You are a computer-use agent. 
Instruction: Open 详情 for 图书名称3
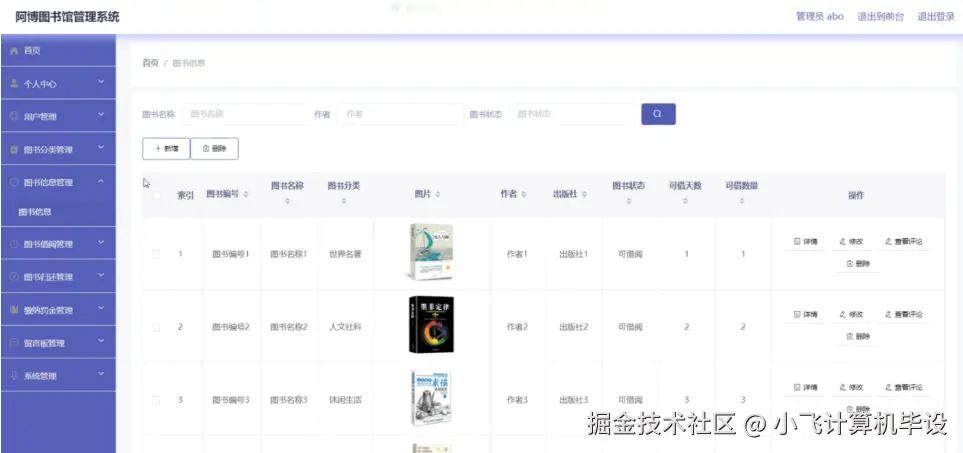[x=806, y=388]
